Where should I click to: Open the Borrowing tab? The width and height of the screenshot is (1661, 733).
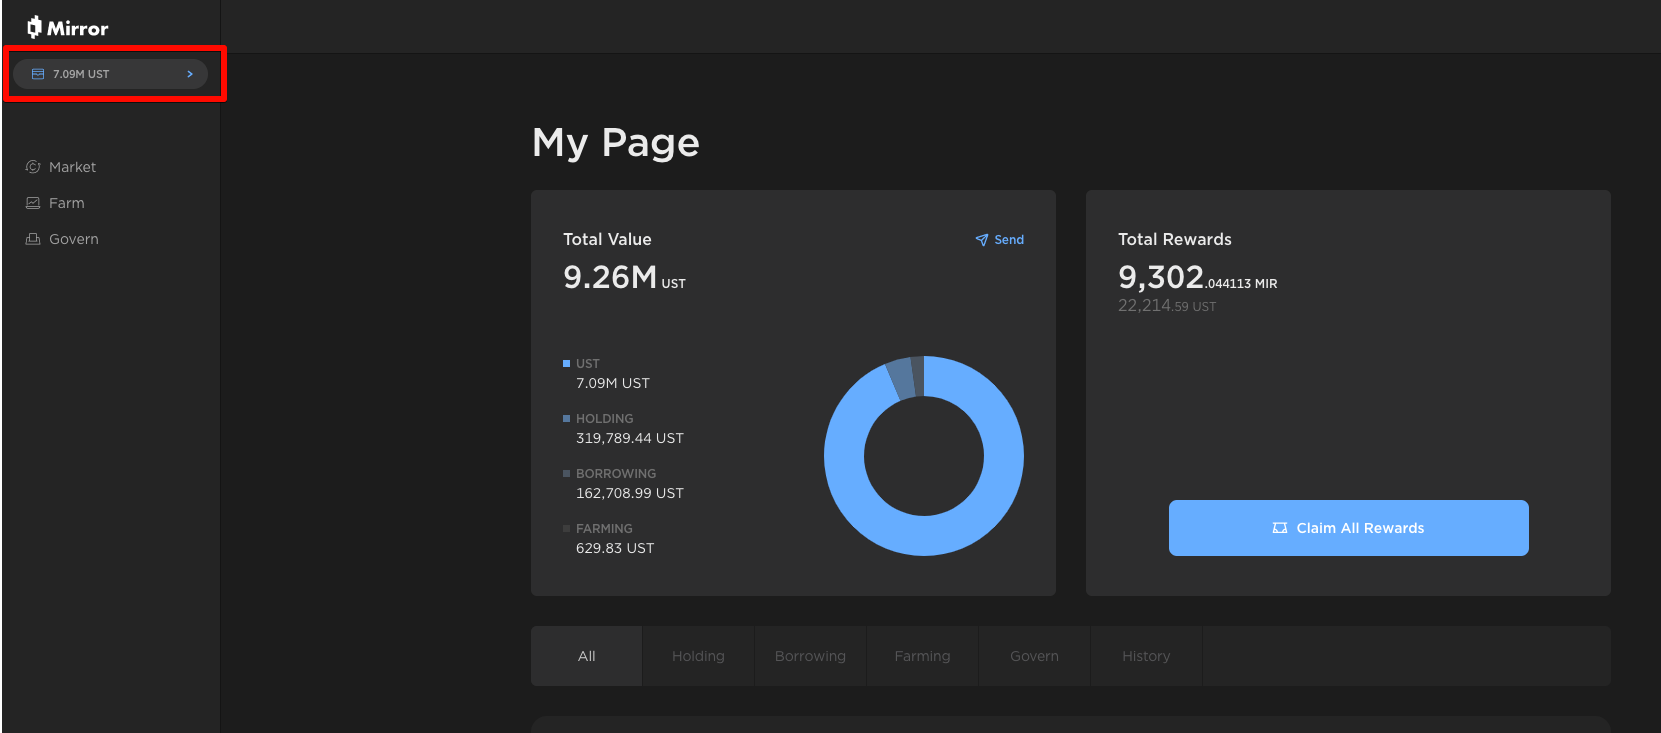coord(810,656)
